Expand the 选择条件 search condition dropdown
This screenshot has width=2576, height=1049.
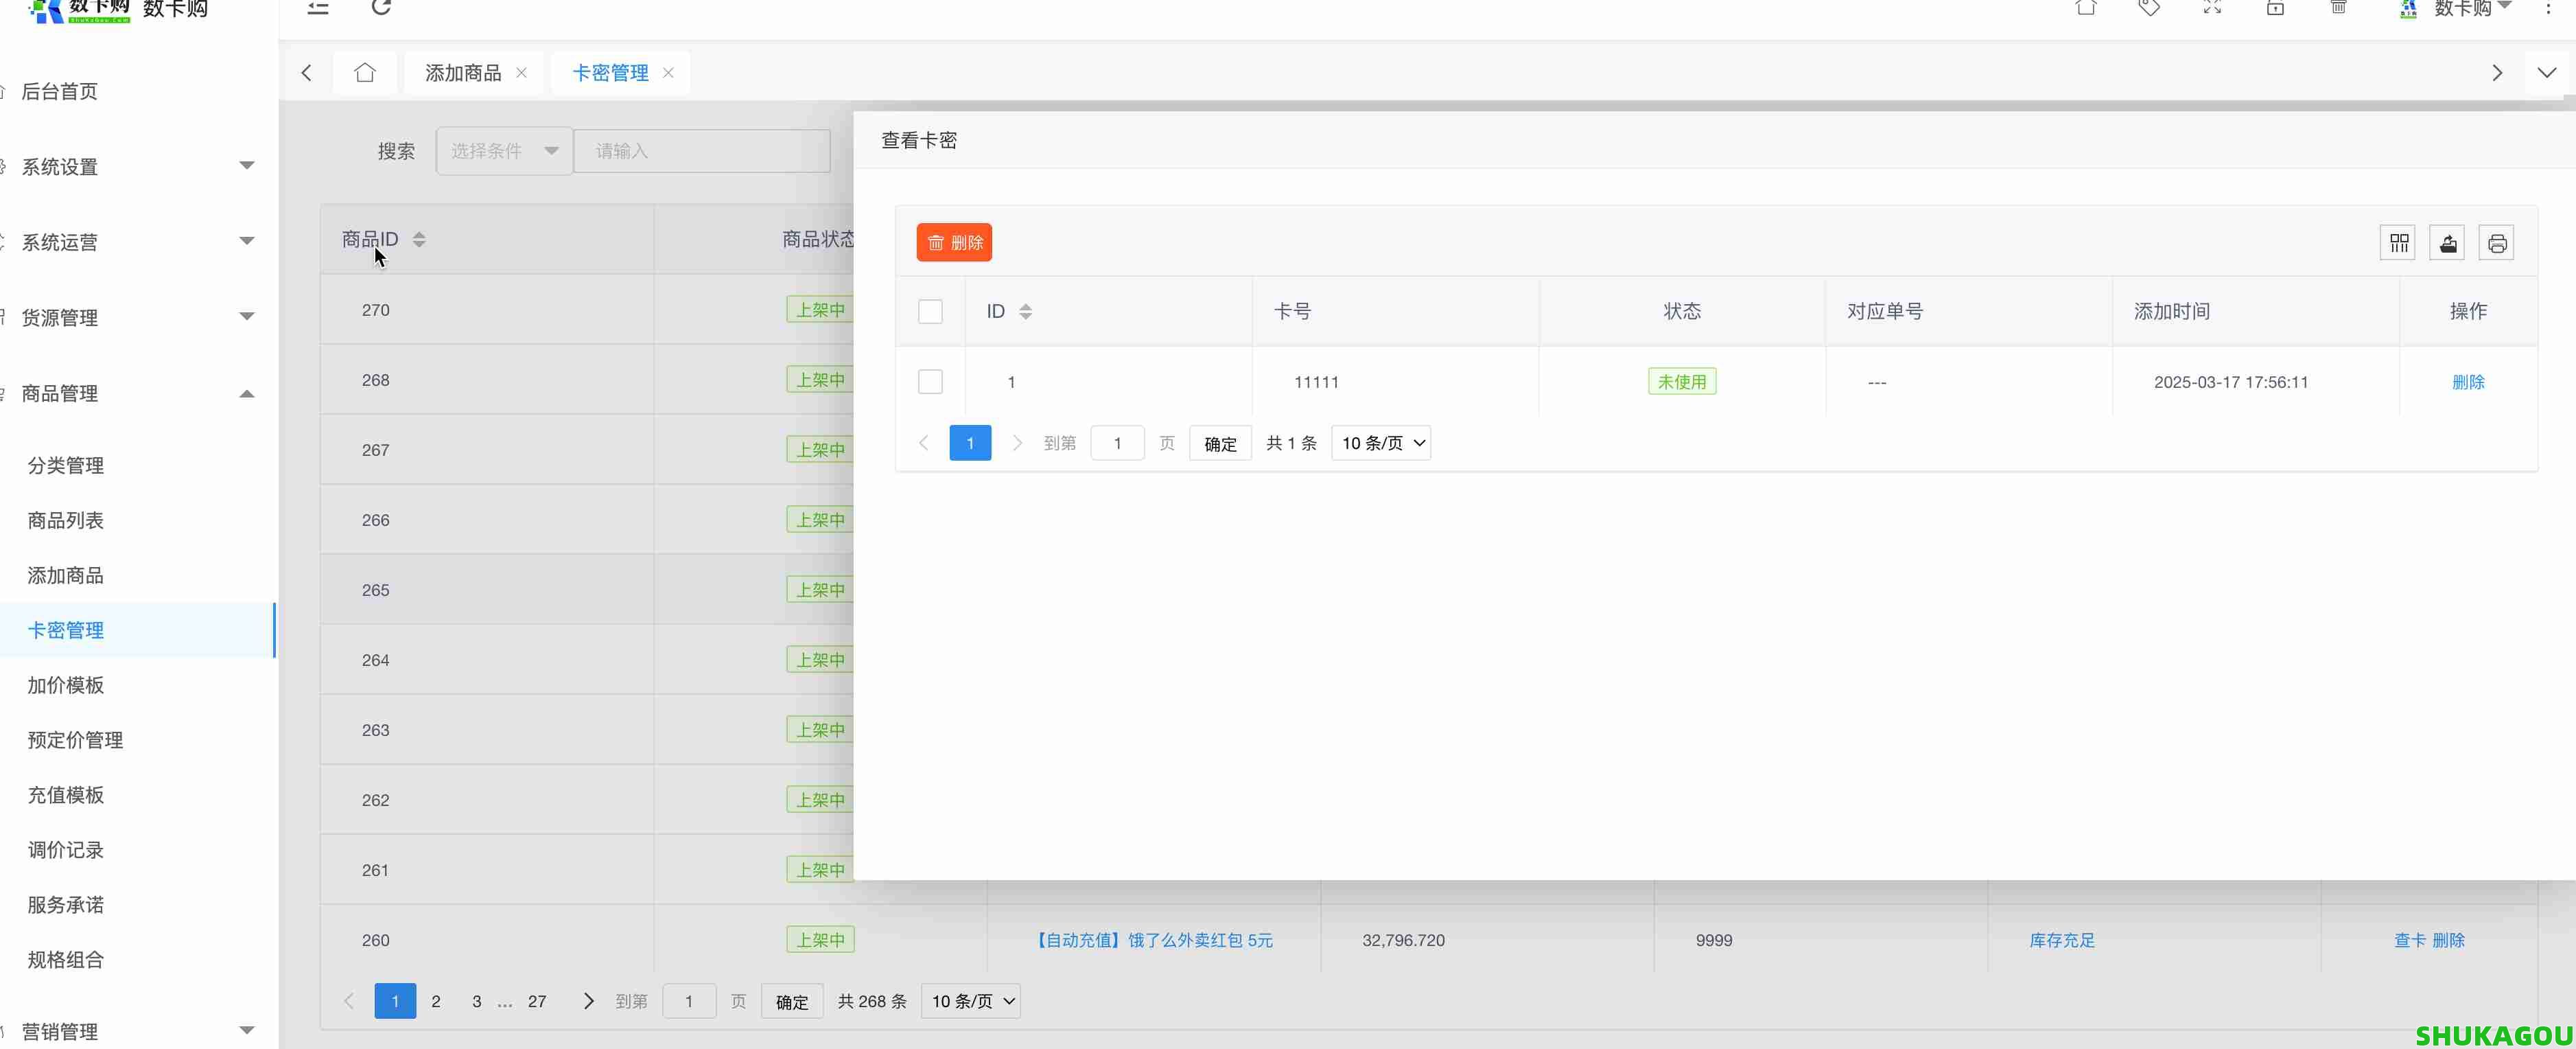tap(504, 150)
